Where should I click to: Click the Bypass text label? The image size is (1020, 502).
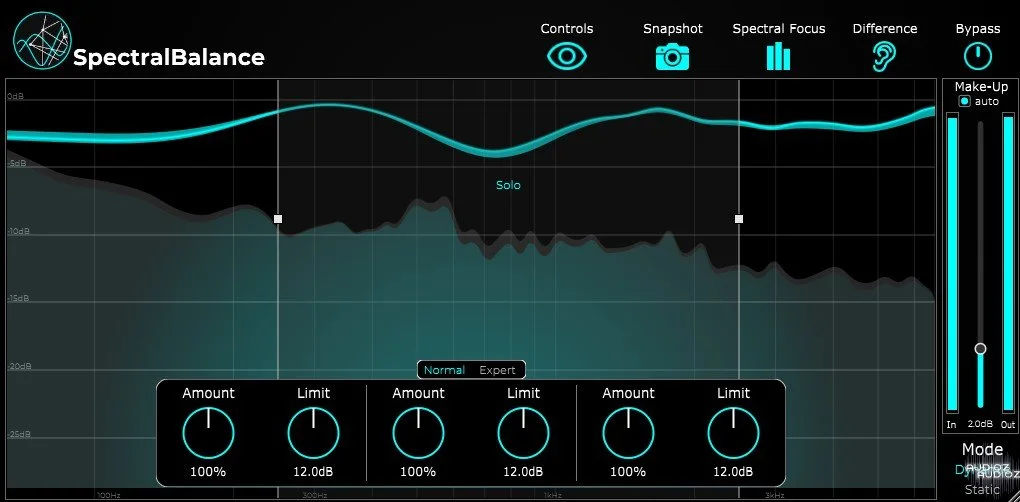click(x=978, y=29)
